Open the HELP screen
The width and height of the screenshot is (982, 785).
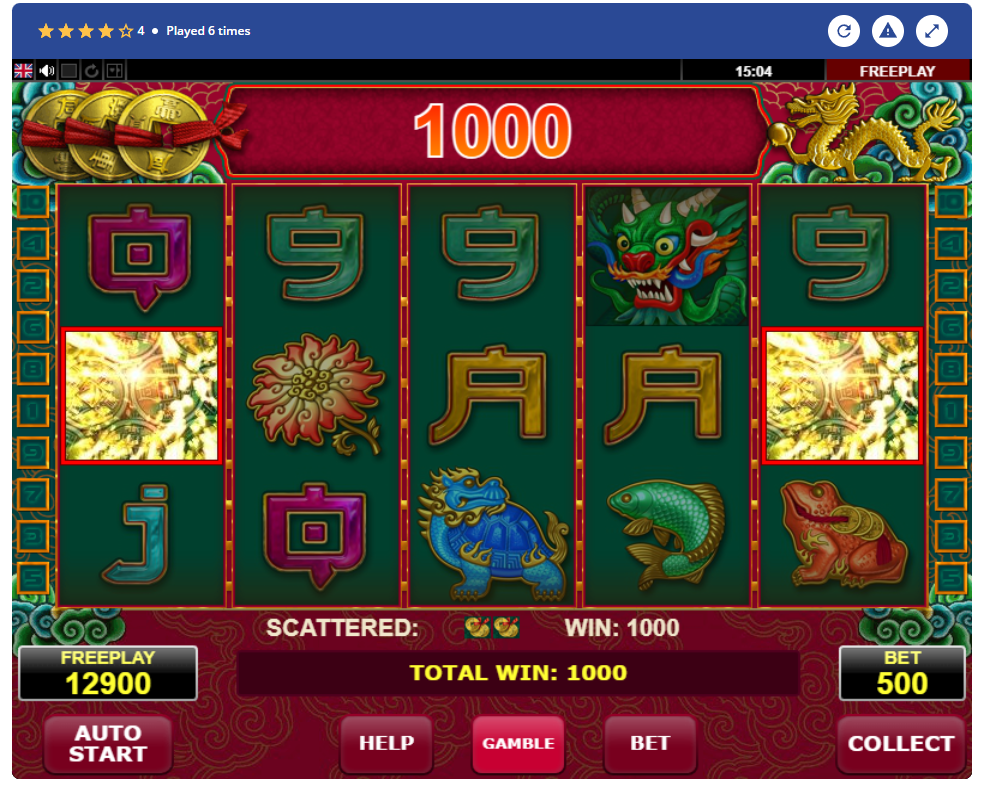coord(386,744)
